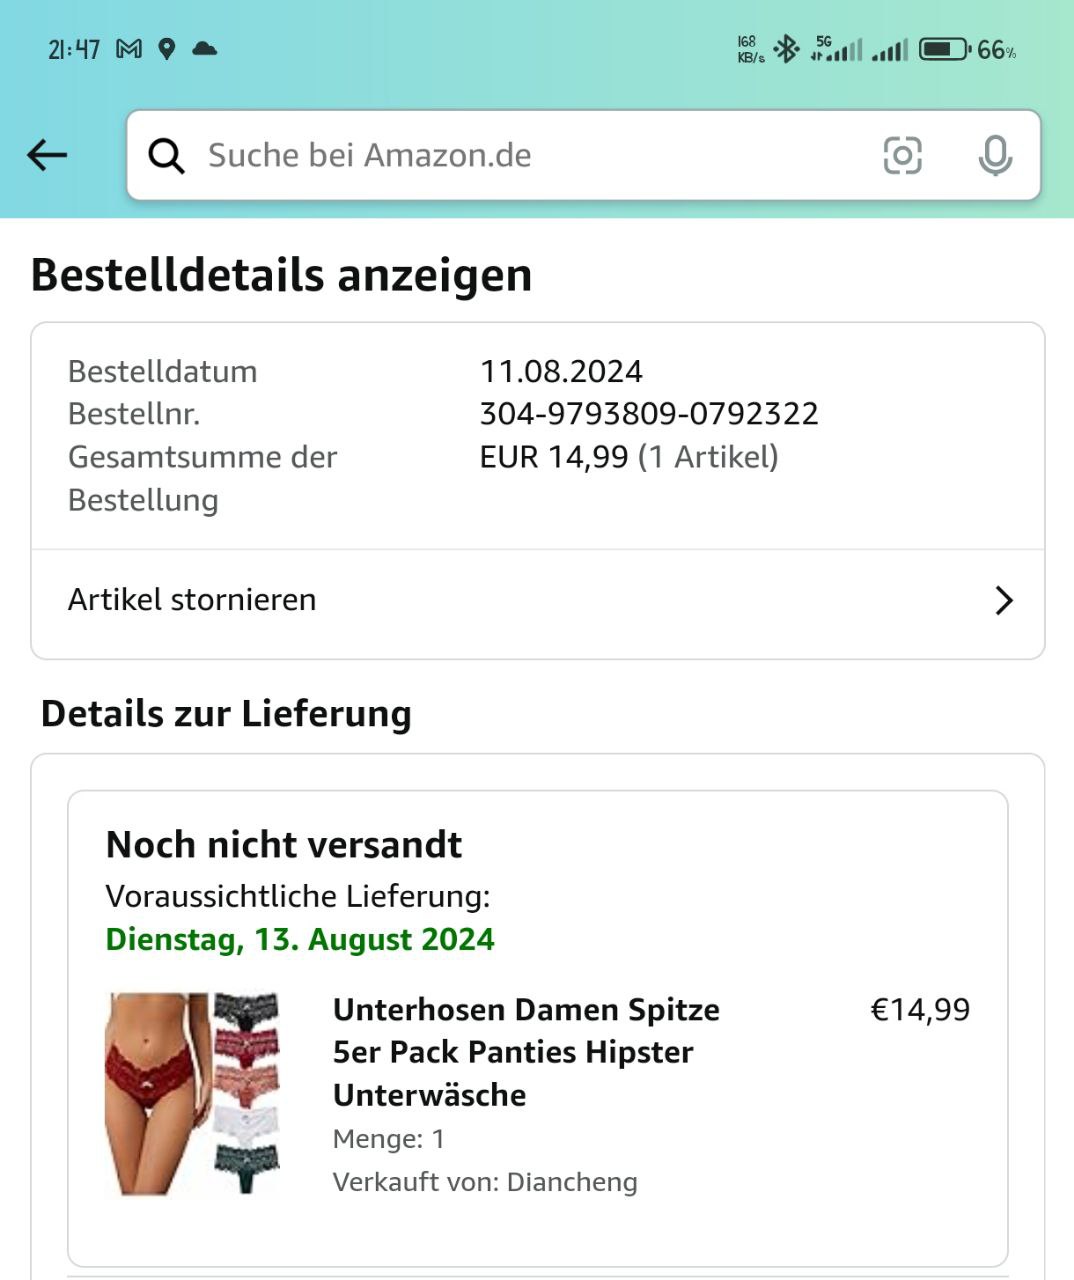
Task: Tap the delivery date Dienstag, 13. August 2024
Action: [x=300, y=940]
